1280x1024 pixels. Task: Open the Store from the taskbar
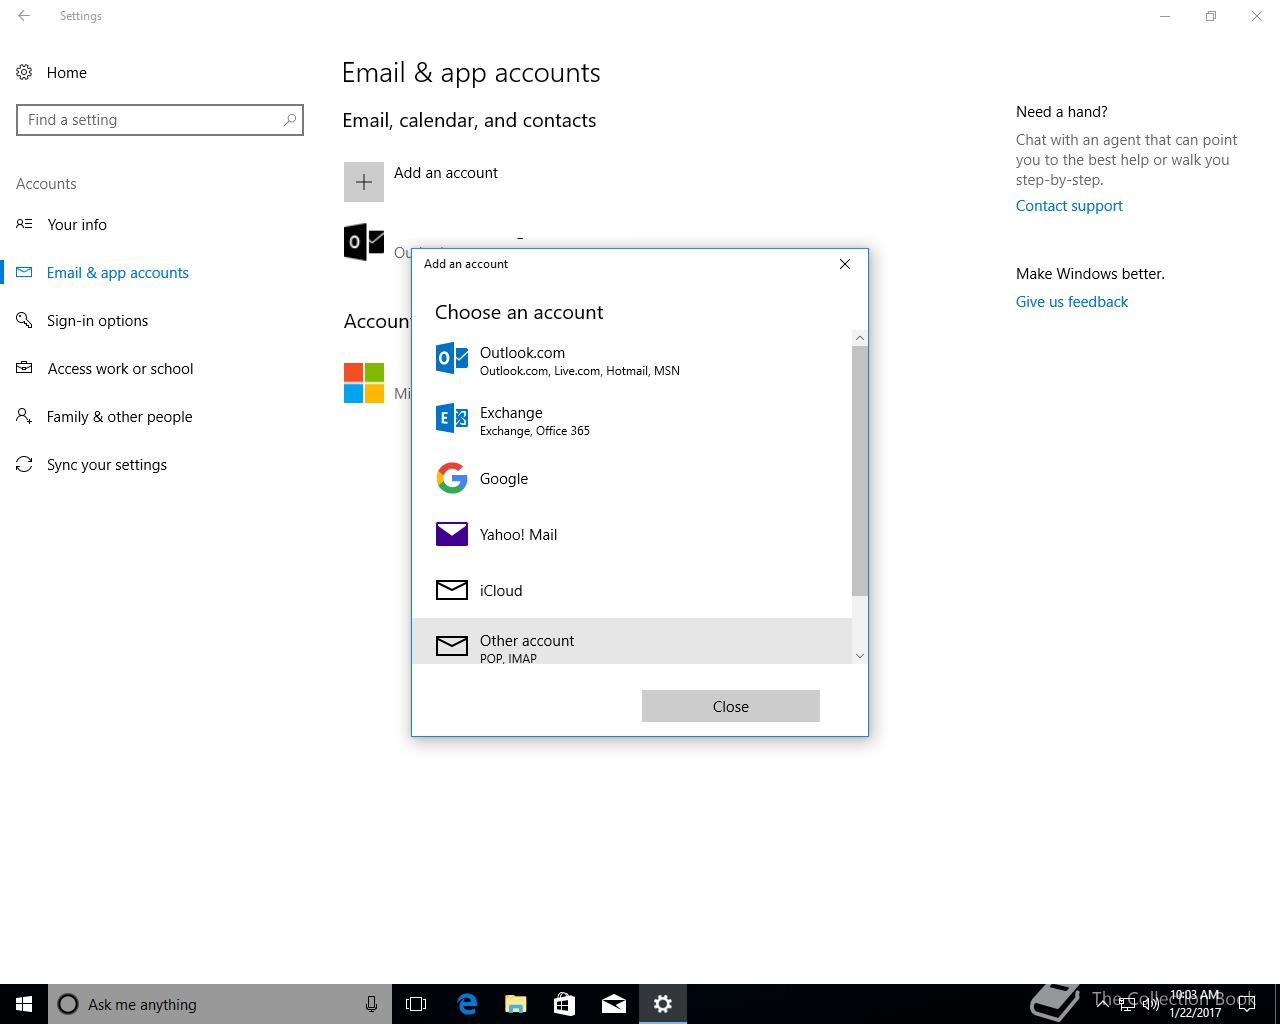[x=565, y=1004]
